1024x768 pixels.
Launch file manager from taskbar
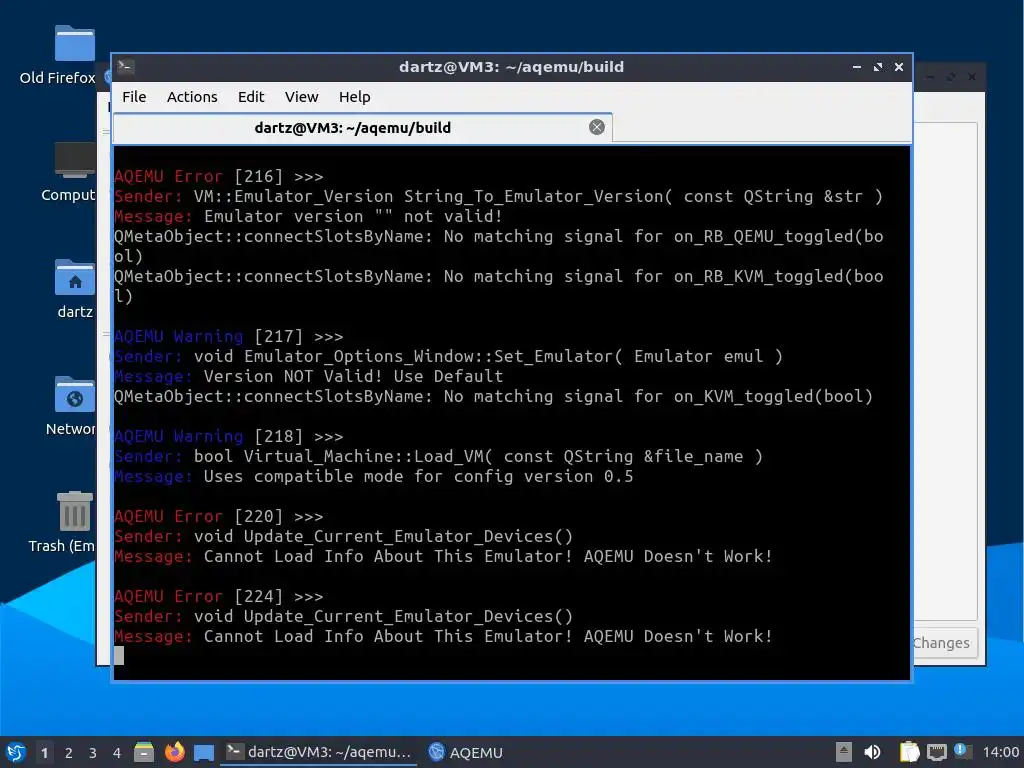coord(144,752)
